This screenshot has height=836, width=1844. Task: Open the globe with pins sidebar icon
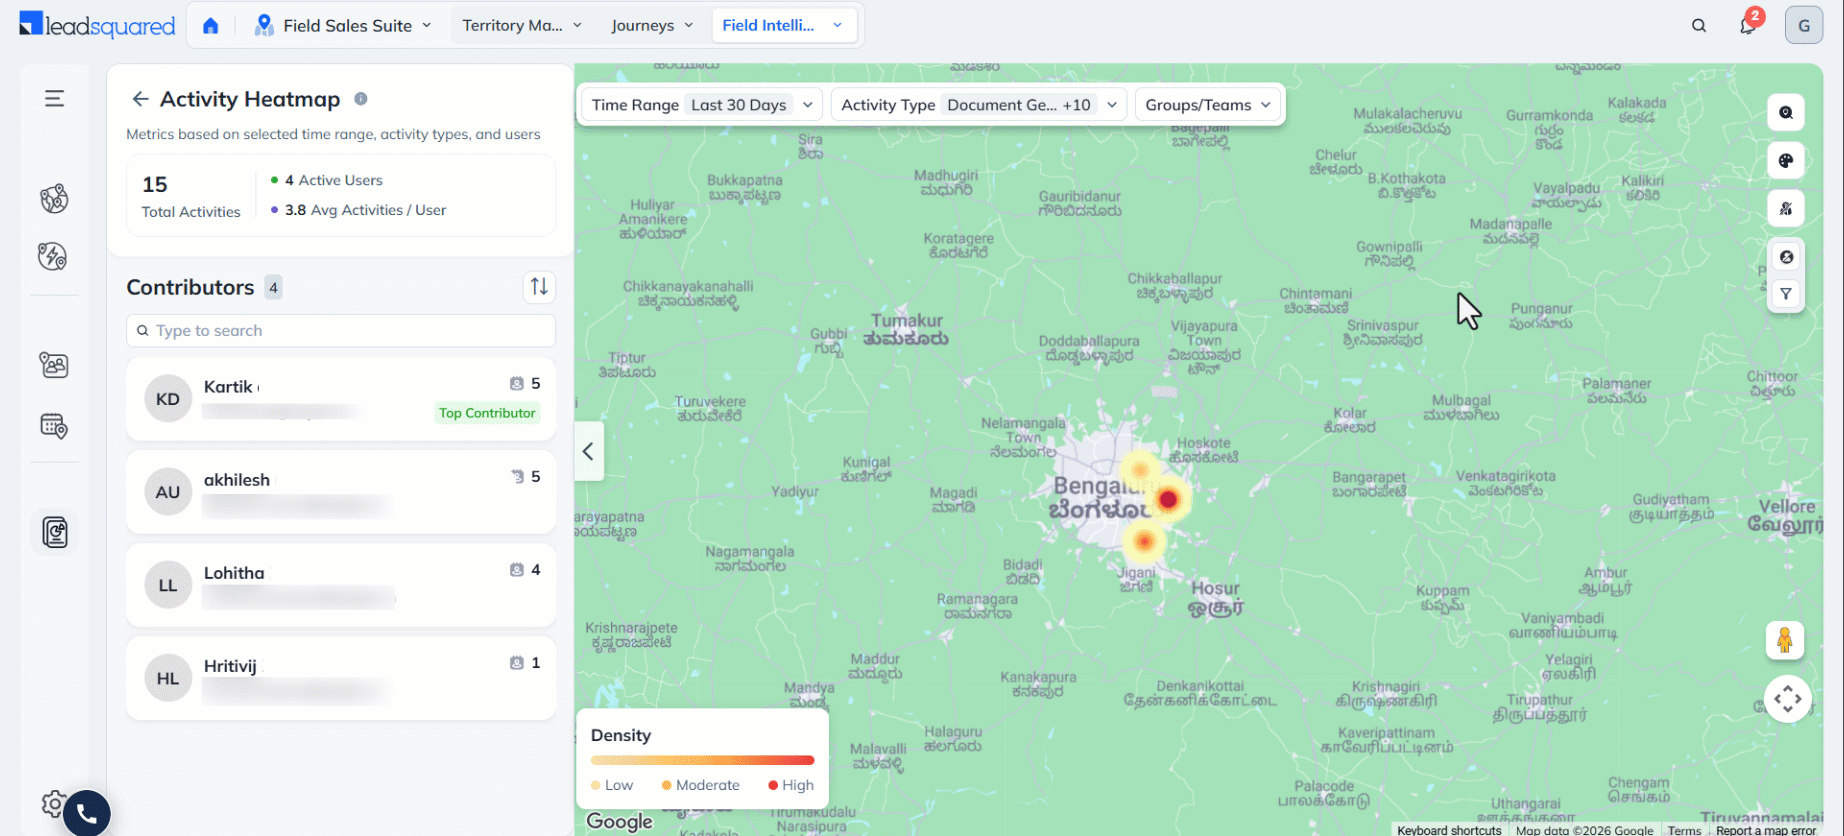(54, 198)
